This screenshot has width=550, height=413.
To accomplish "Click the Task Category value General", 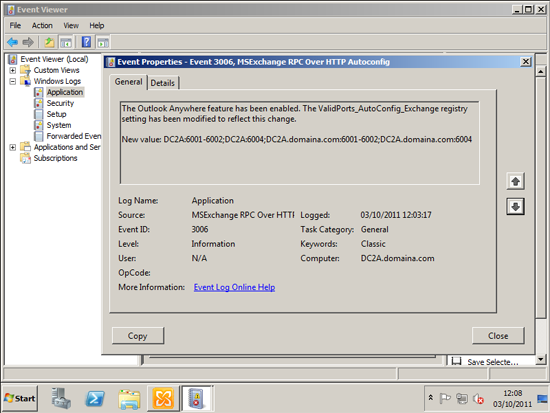I will tap(374, 229).
